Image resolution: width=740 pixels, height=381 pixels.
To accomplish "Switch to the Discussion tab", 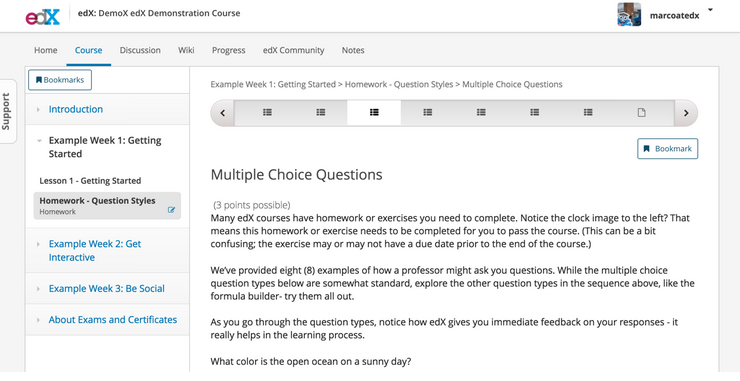I will tap(140, 50).
